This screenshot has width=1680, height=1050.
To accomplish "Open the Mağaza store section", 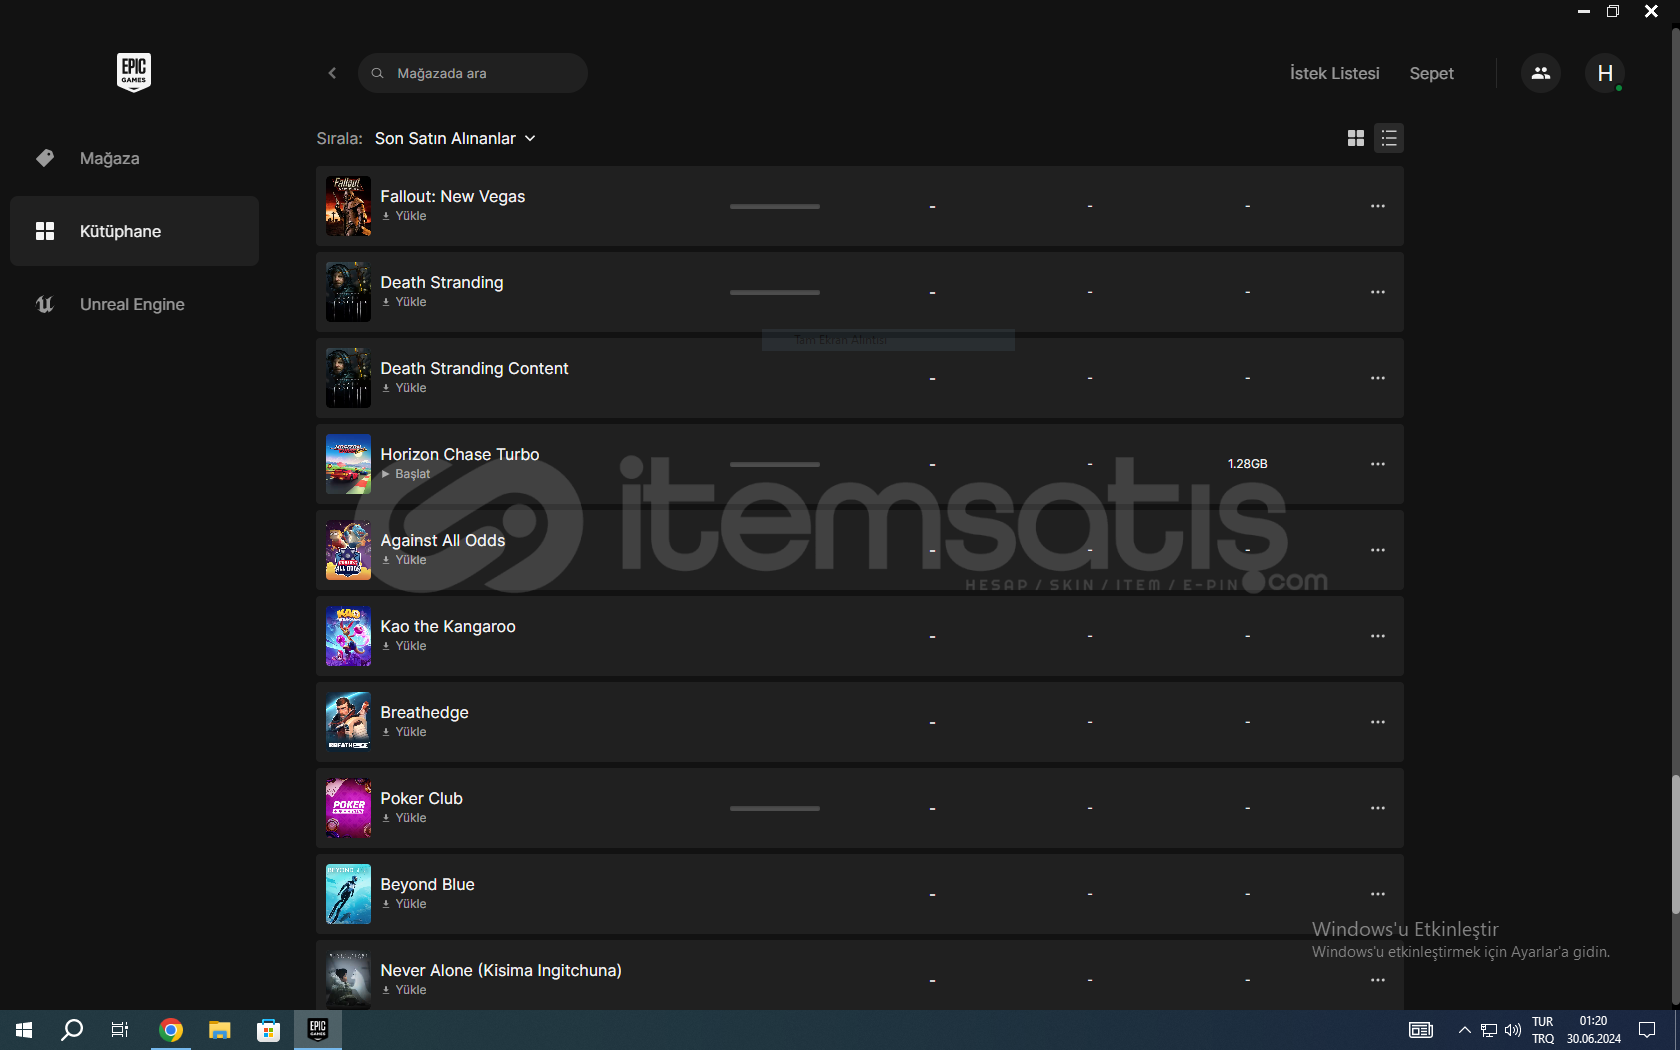I will click(x=134, y=158).
